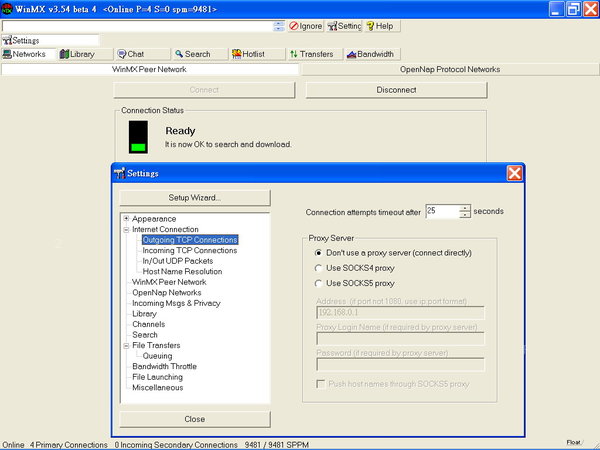
Task: Click the icon beside Settings label under toolbar
Action: pos(7,40)
